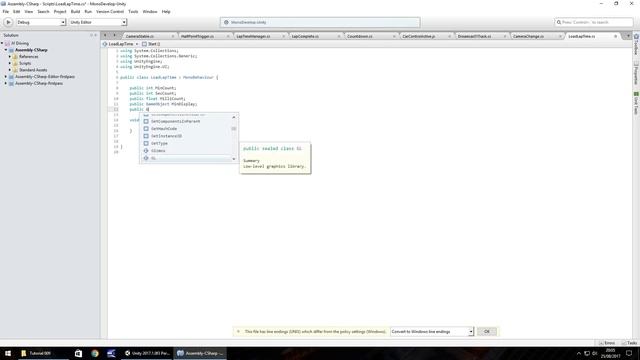The image size is (640, 360).
Task: Click autocomplete list scroll-down arrow
Action: [x=234, y=159]
